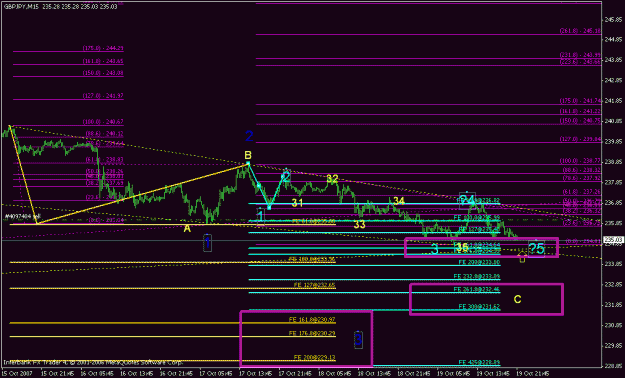Click the 232.85 price scale value
Image resolution: width=625 pixels, height=378 pixels.
click(614, 284)
